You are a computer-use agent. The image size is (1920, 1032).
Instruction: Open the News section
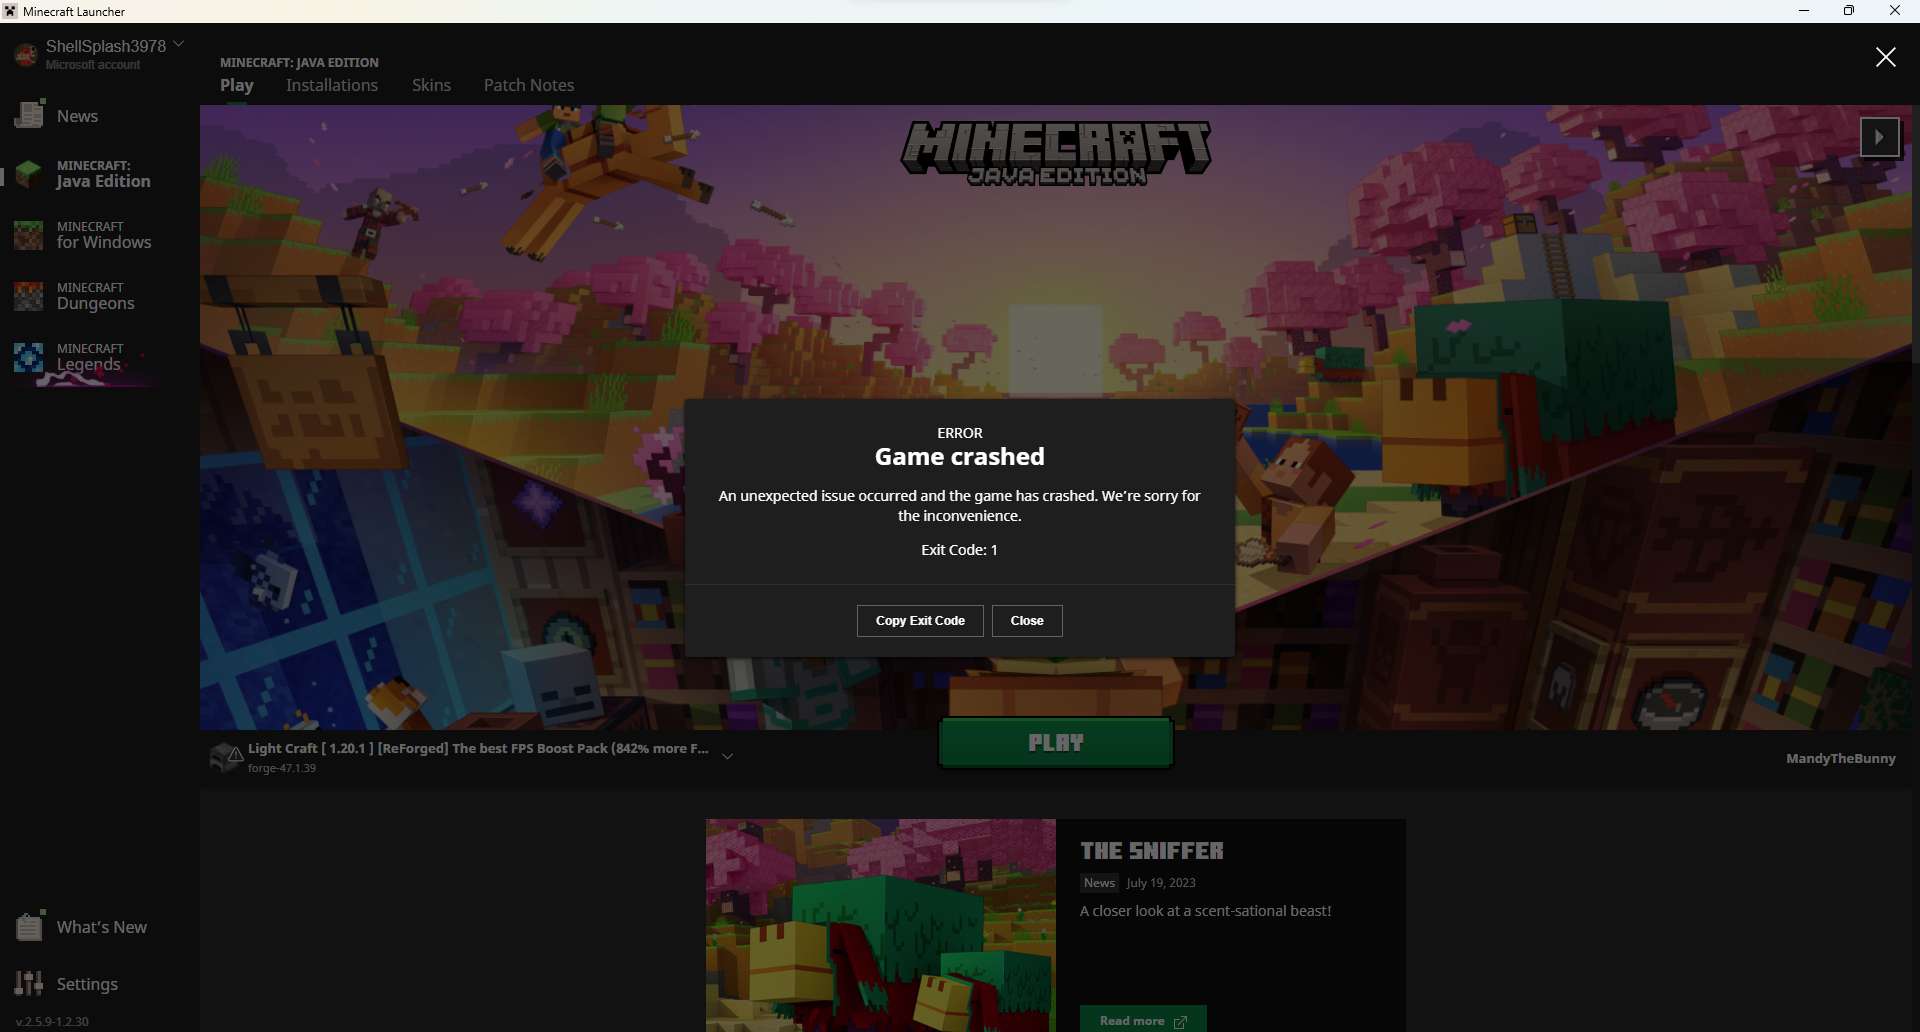pyautogui.click(x=77, y=115)
